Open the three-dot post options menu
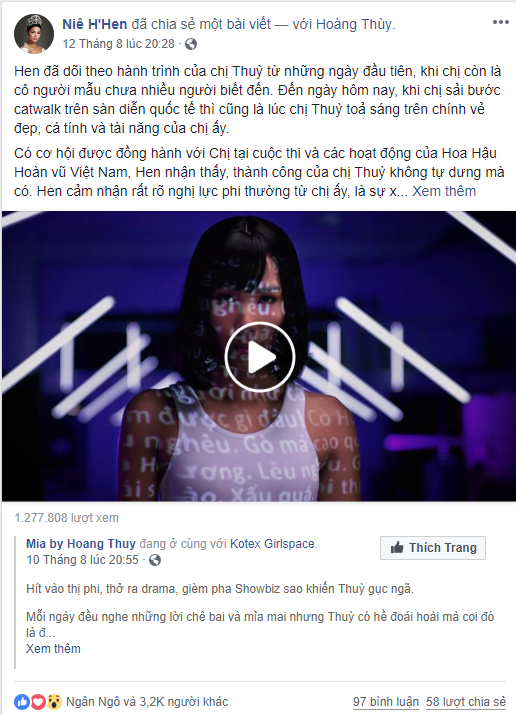This screenshot has width=516, height=715. [x=501, y=22]
